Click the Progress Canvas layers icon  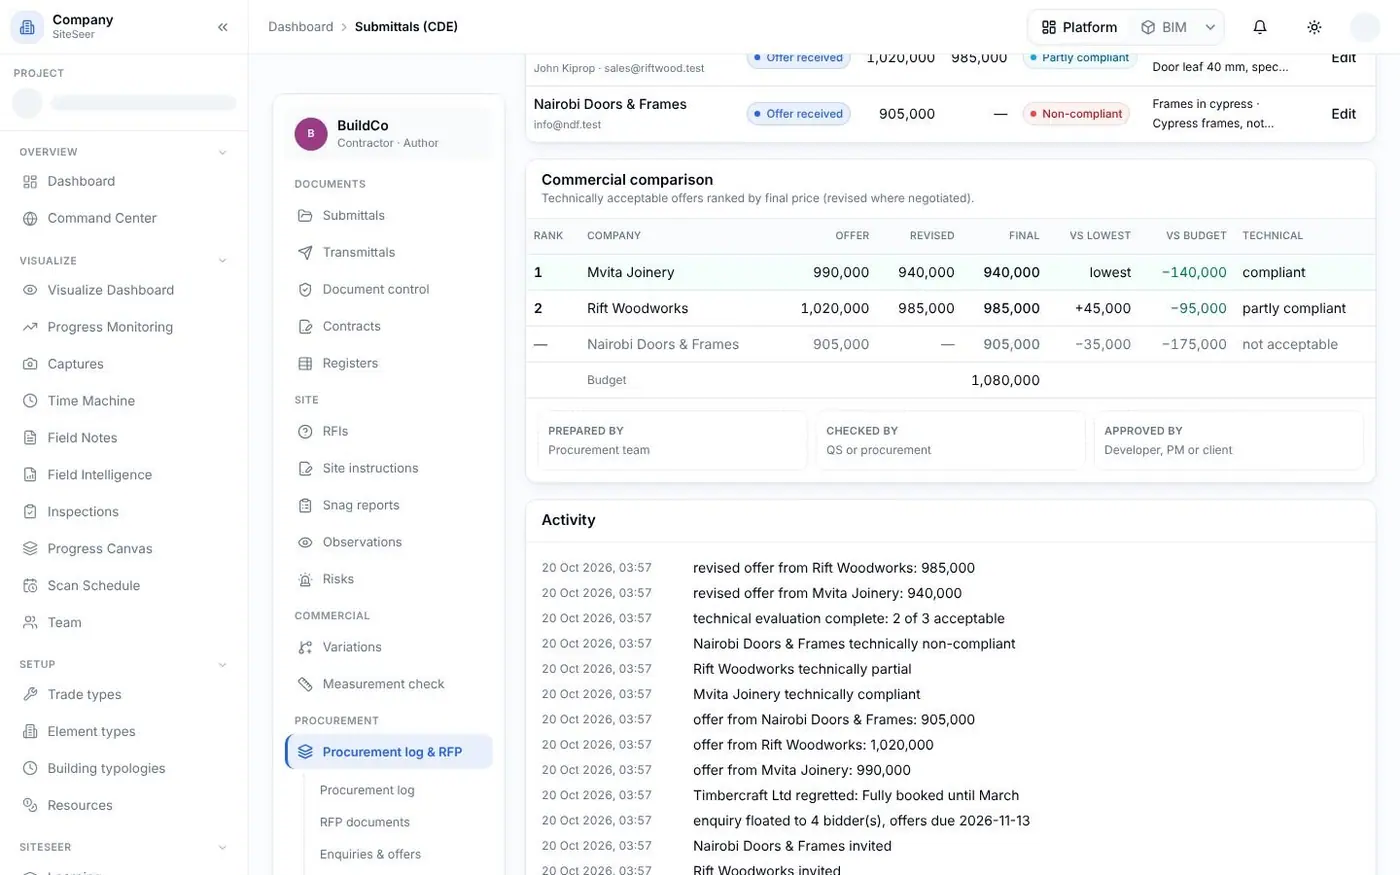click(x=30, y=549)
